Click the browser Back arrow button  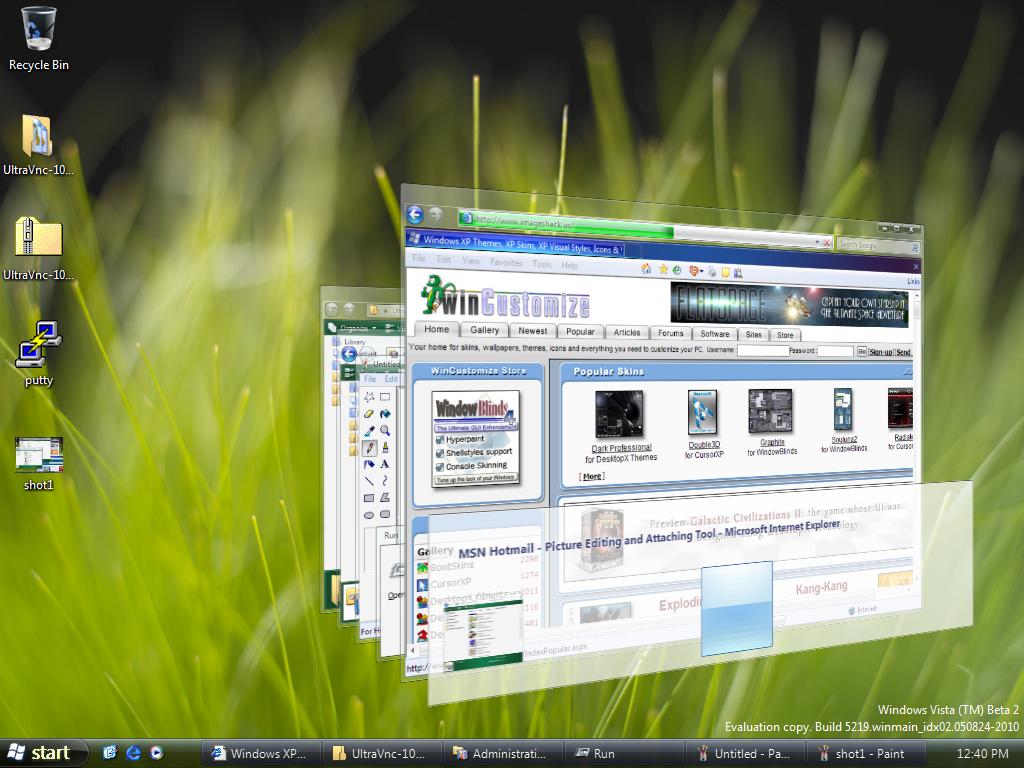click(415, 215)
